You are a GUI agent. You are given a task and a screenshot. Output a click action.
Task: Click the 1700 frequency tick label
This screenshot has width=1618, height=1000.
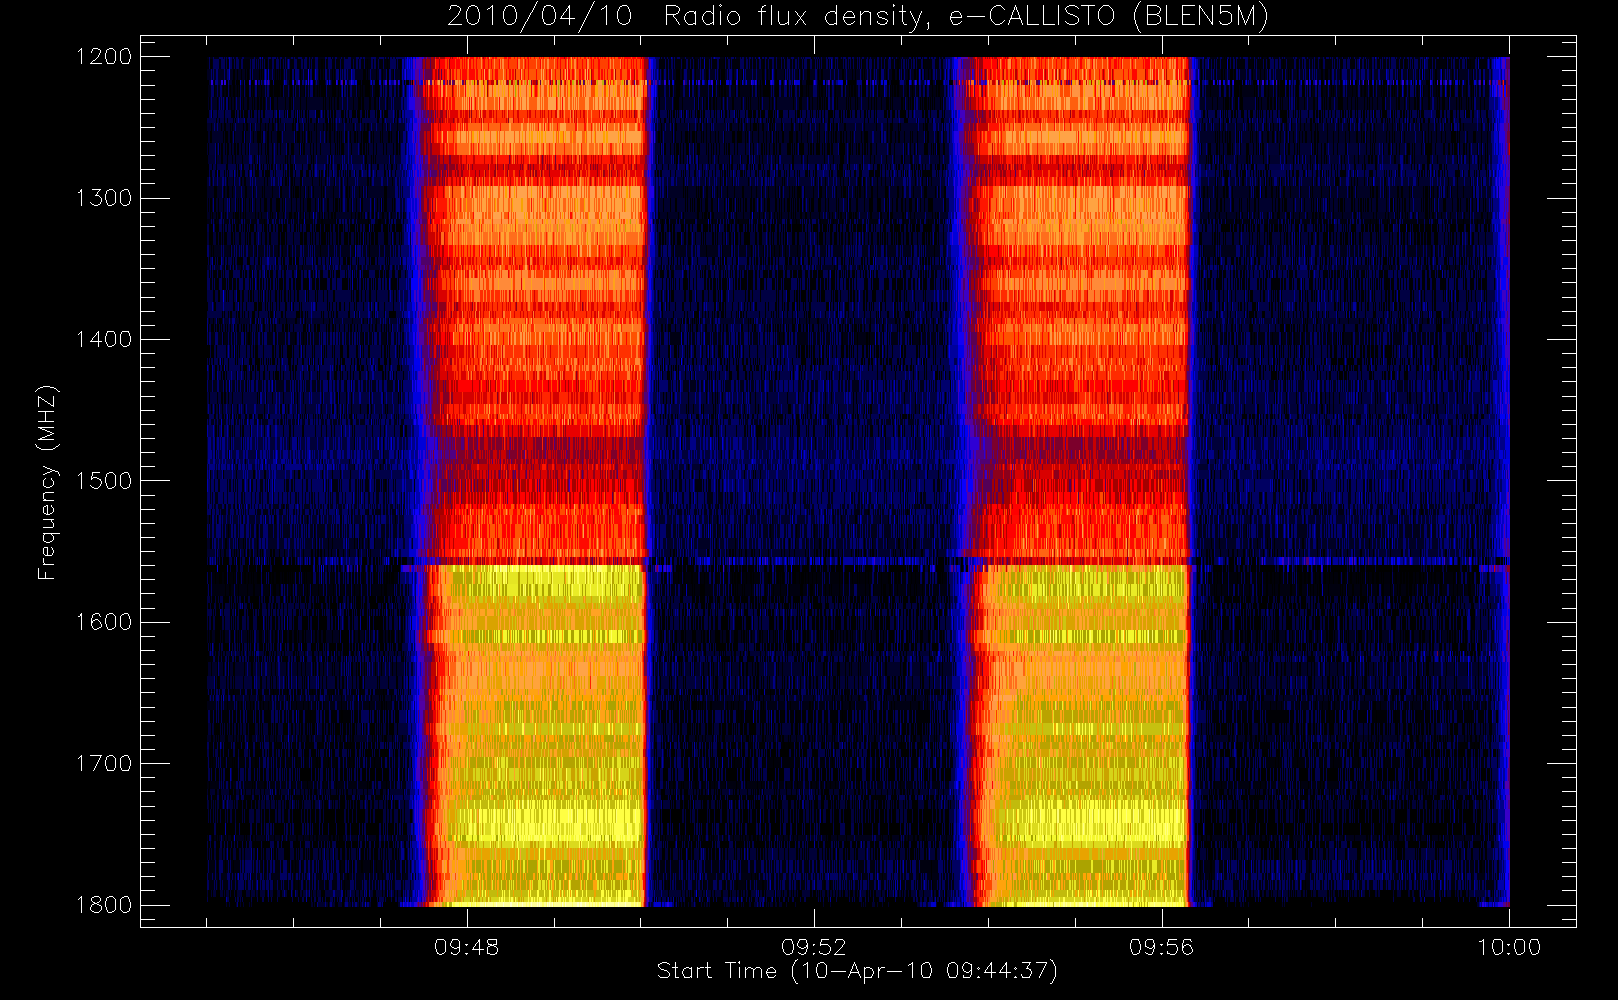(x=104, y=763)
